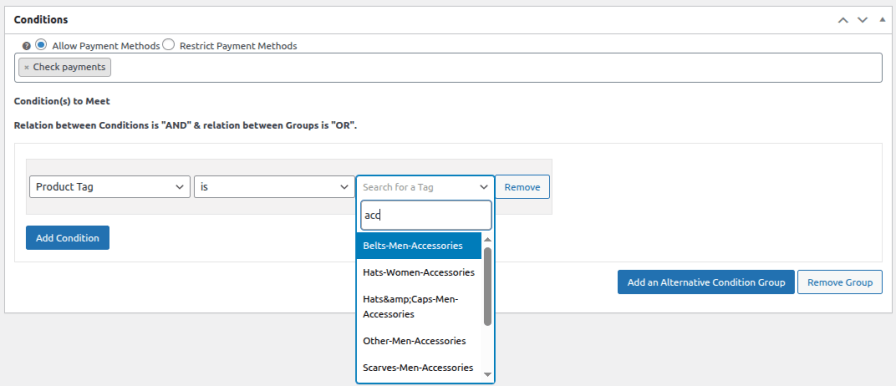Open the Product Tag condition dropdown

coord(110,187)
